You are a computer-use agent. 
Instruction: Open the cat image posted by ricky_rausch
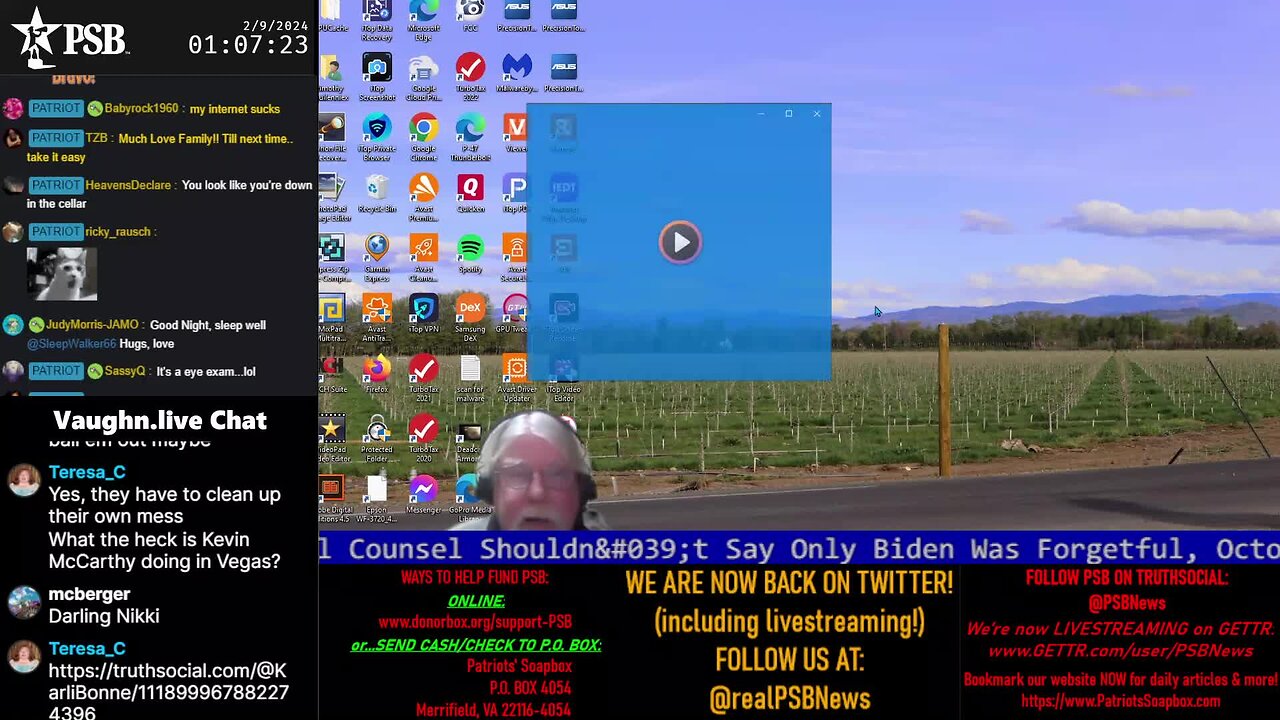coord(62,273)
